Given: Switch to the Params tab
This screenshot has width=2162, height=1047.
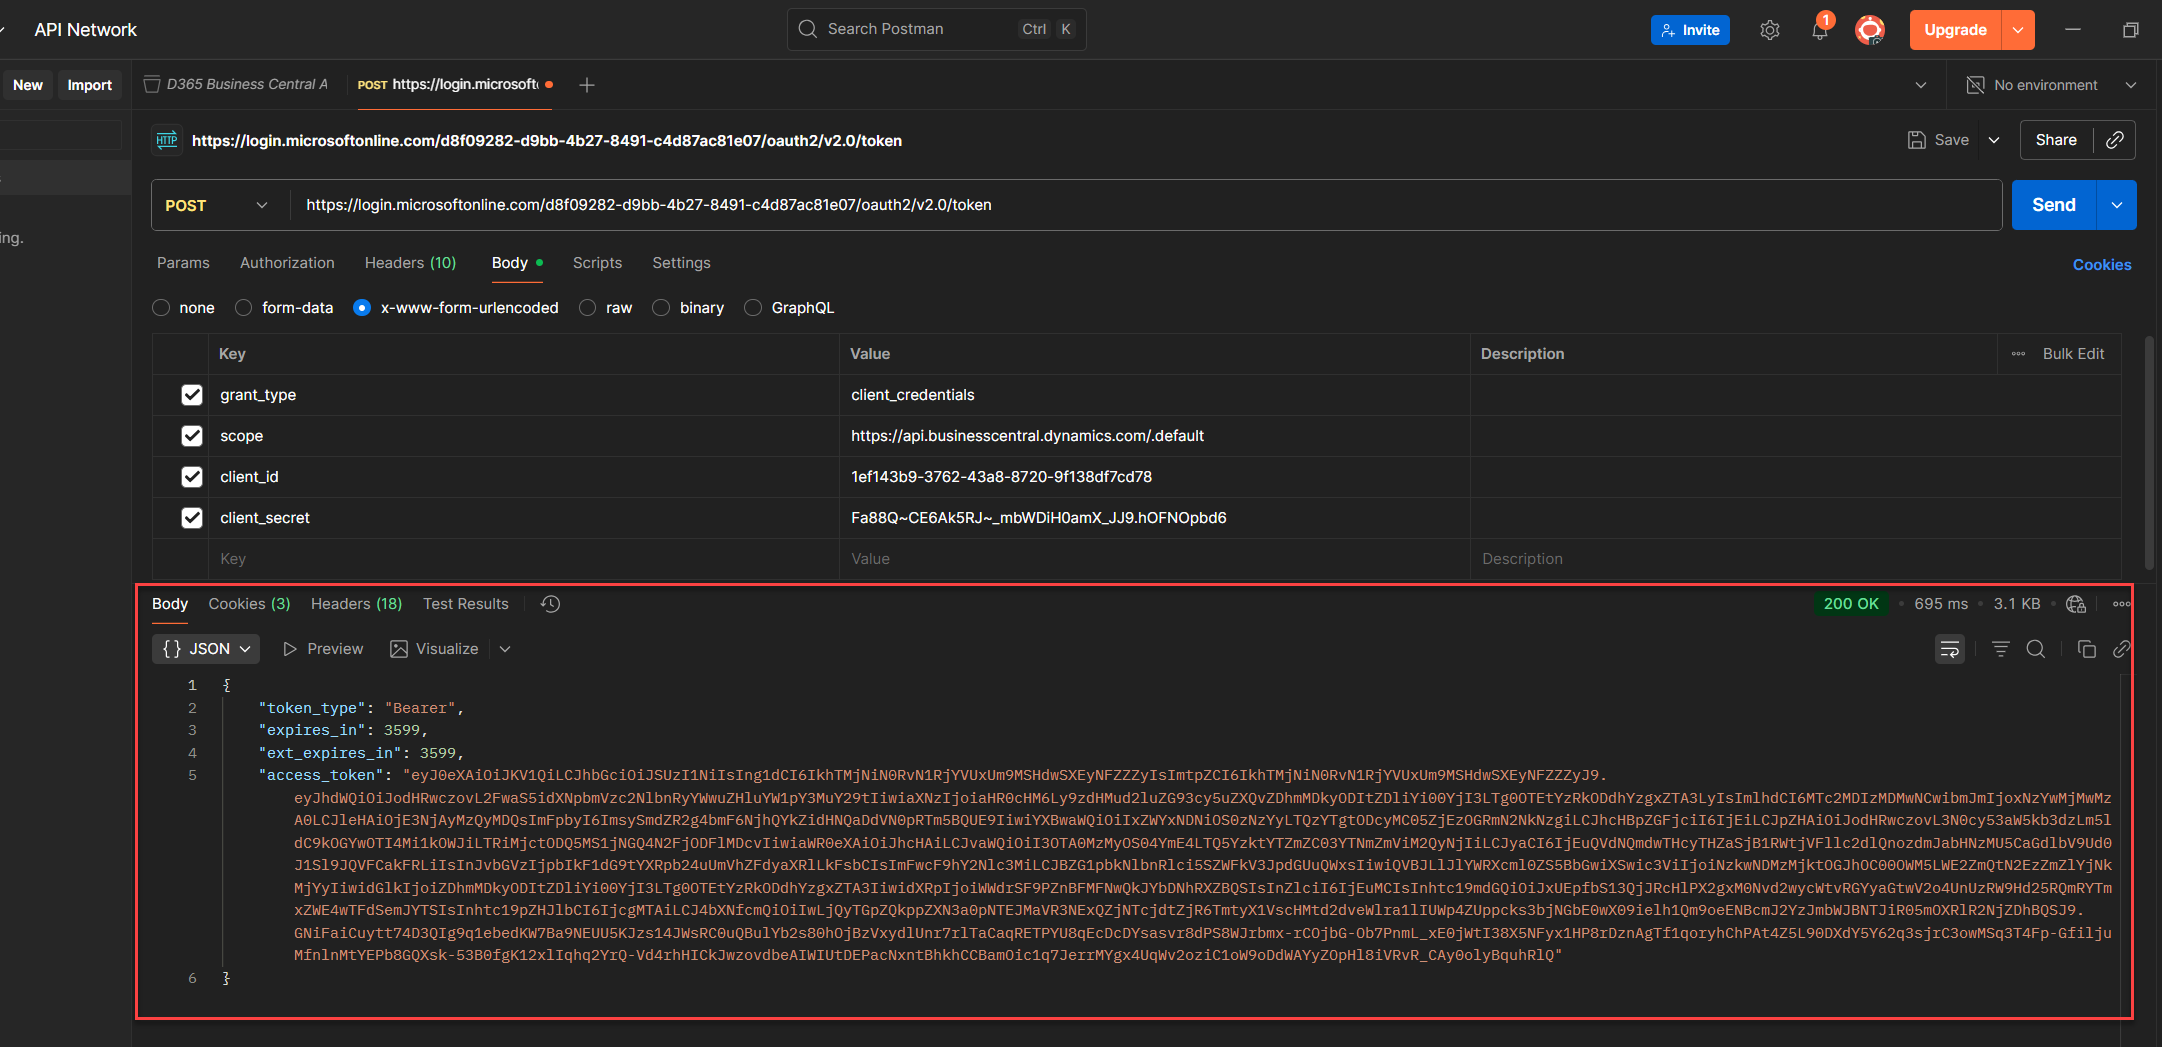Looking at the screenshot, I should coord(183,263).
